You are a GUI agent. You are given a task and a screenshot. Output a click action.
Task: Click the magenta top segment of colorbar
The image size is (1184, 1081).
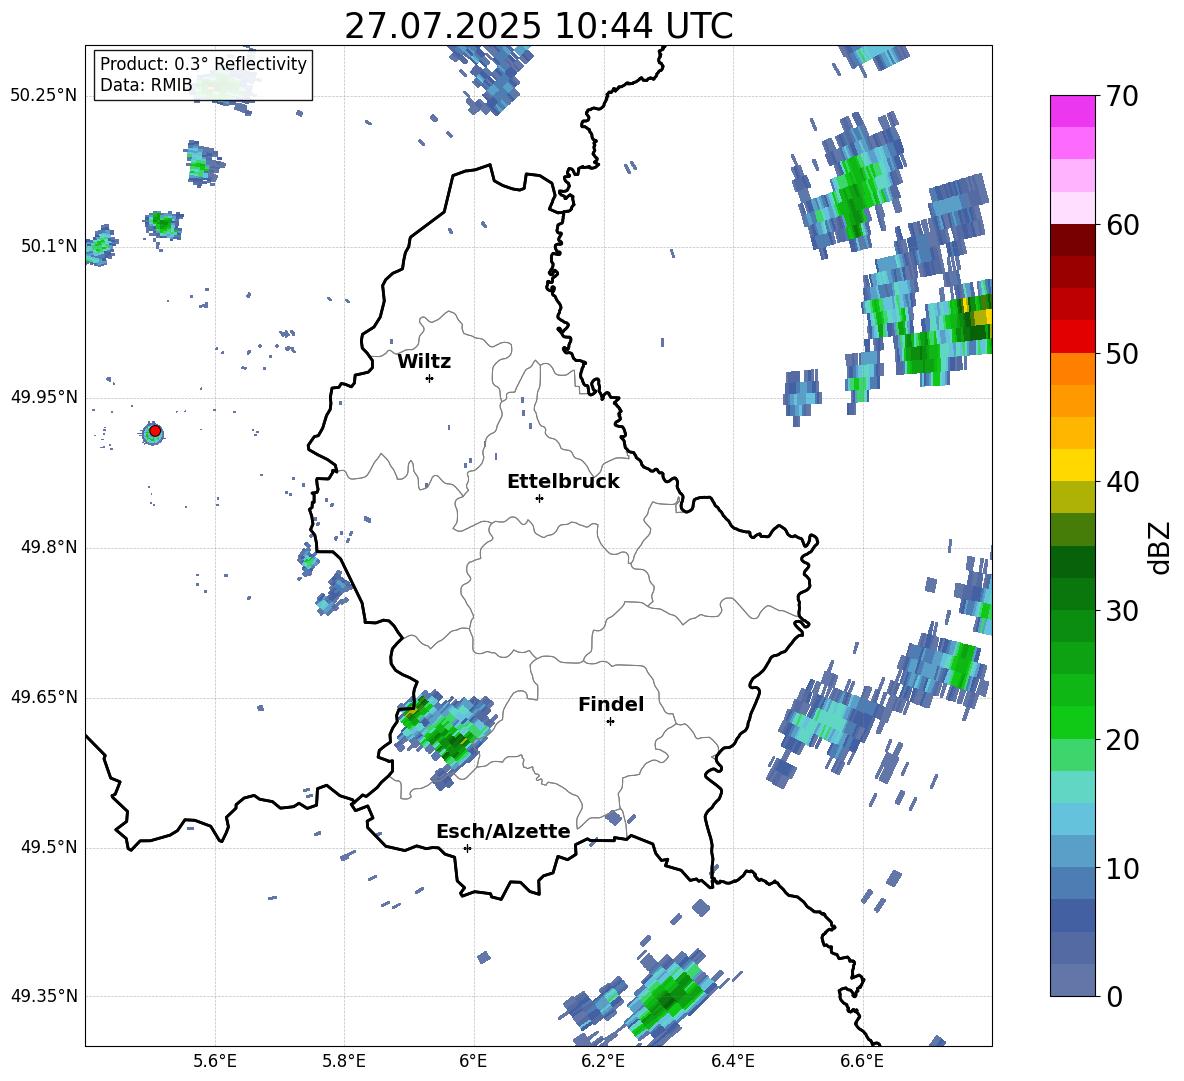(1072, 111)
